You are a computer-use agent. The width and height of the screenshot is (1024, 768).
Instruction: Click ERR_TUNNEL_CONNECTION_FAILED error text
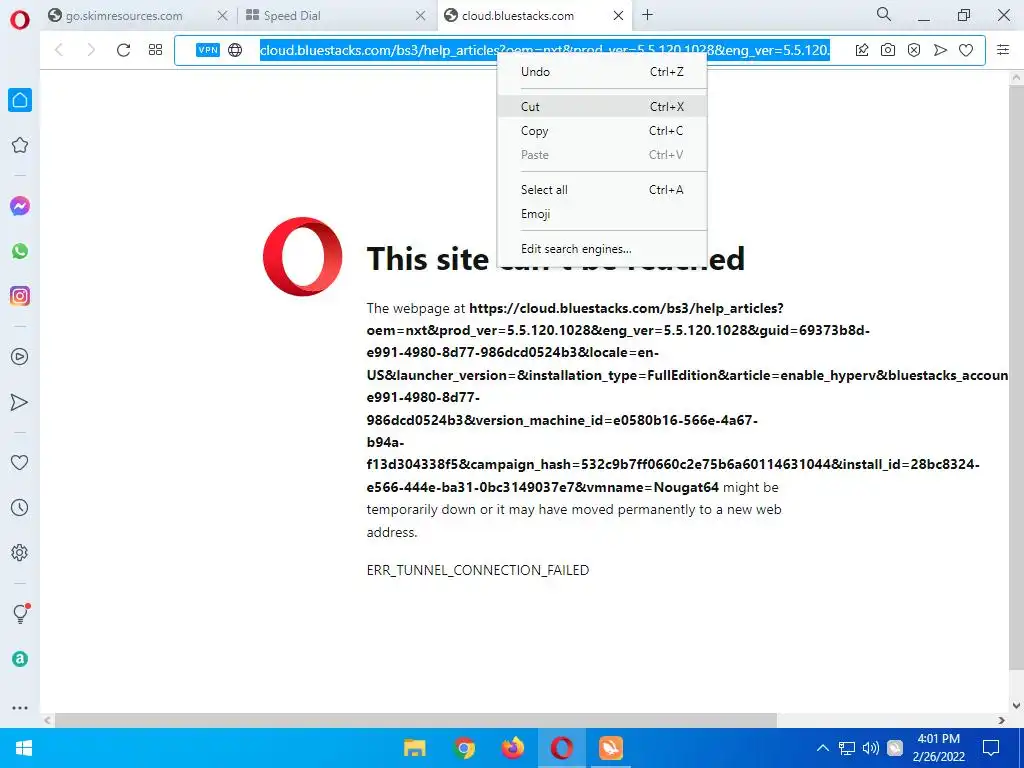click(x=477, y=570)
